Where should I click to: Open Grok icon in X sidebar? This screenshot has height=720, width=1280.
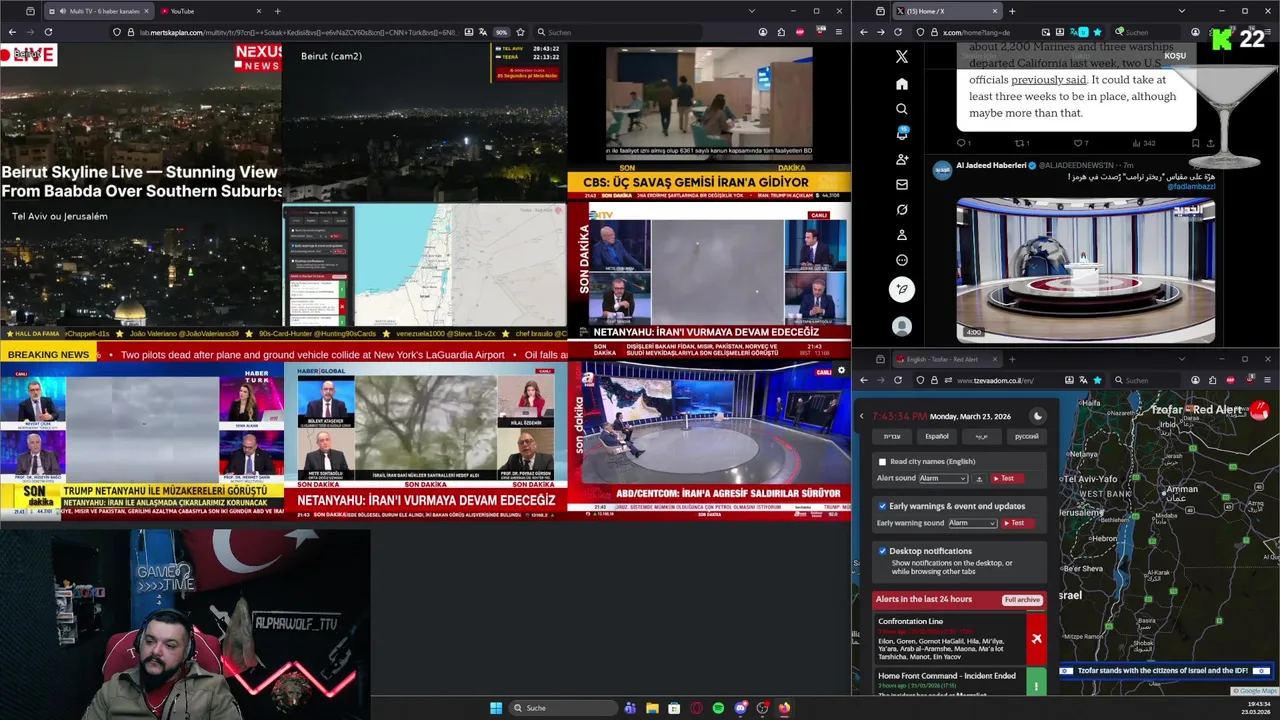pyautogui.click(x=902, y=210)
